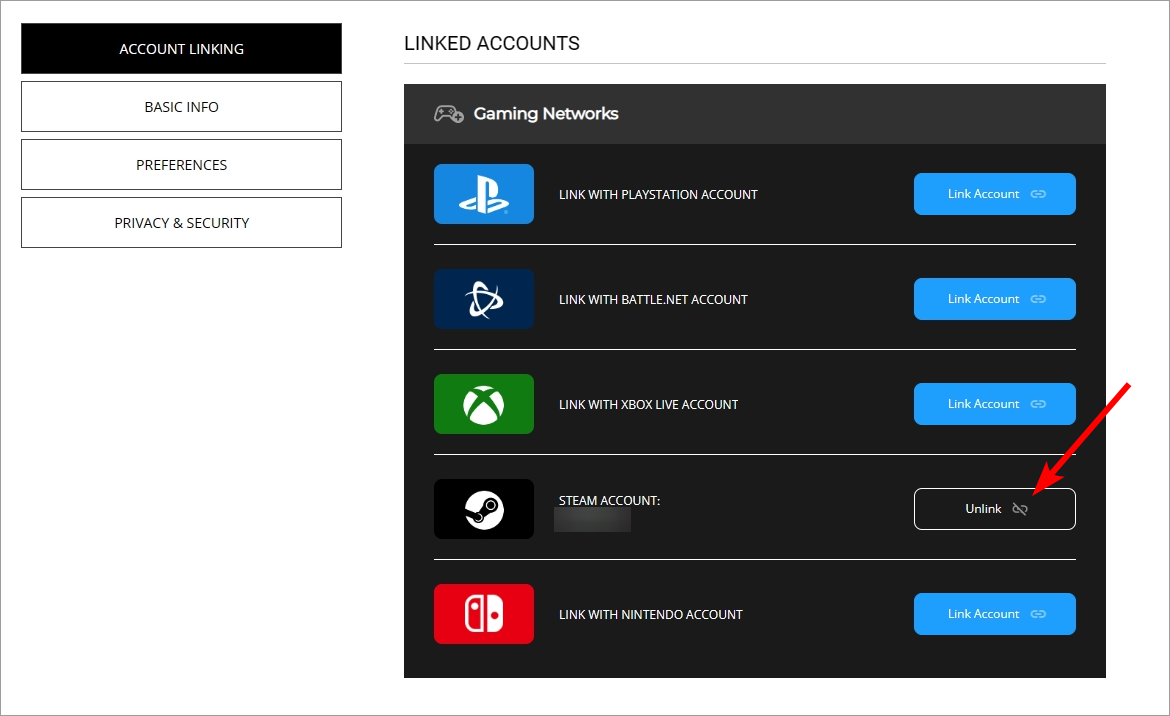Click the Steam Account label text
The height and width of the screenshot is (716, 1170).
(x=610, y=500)
